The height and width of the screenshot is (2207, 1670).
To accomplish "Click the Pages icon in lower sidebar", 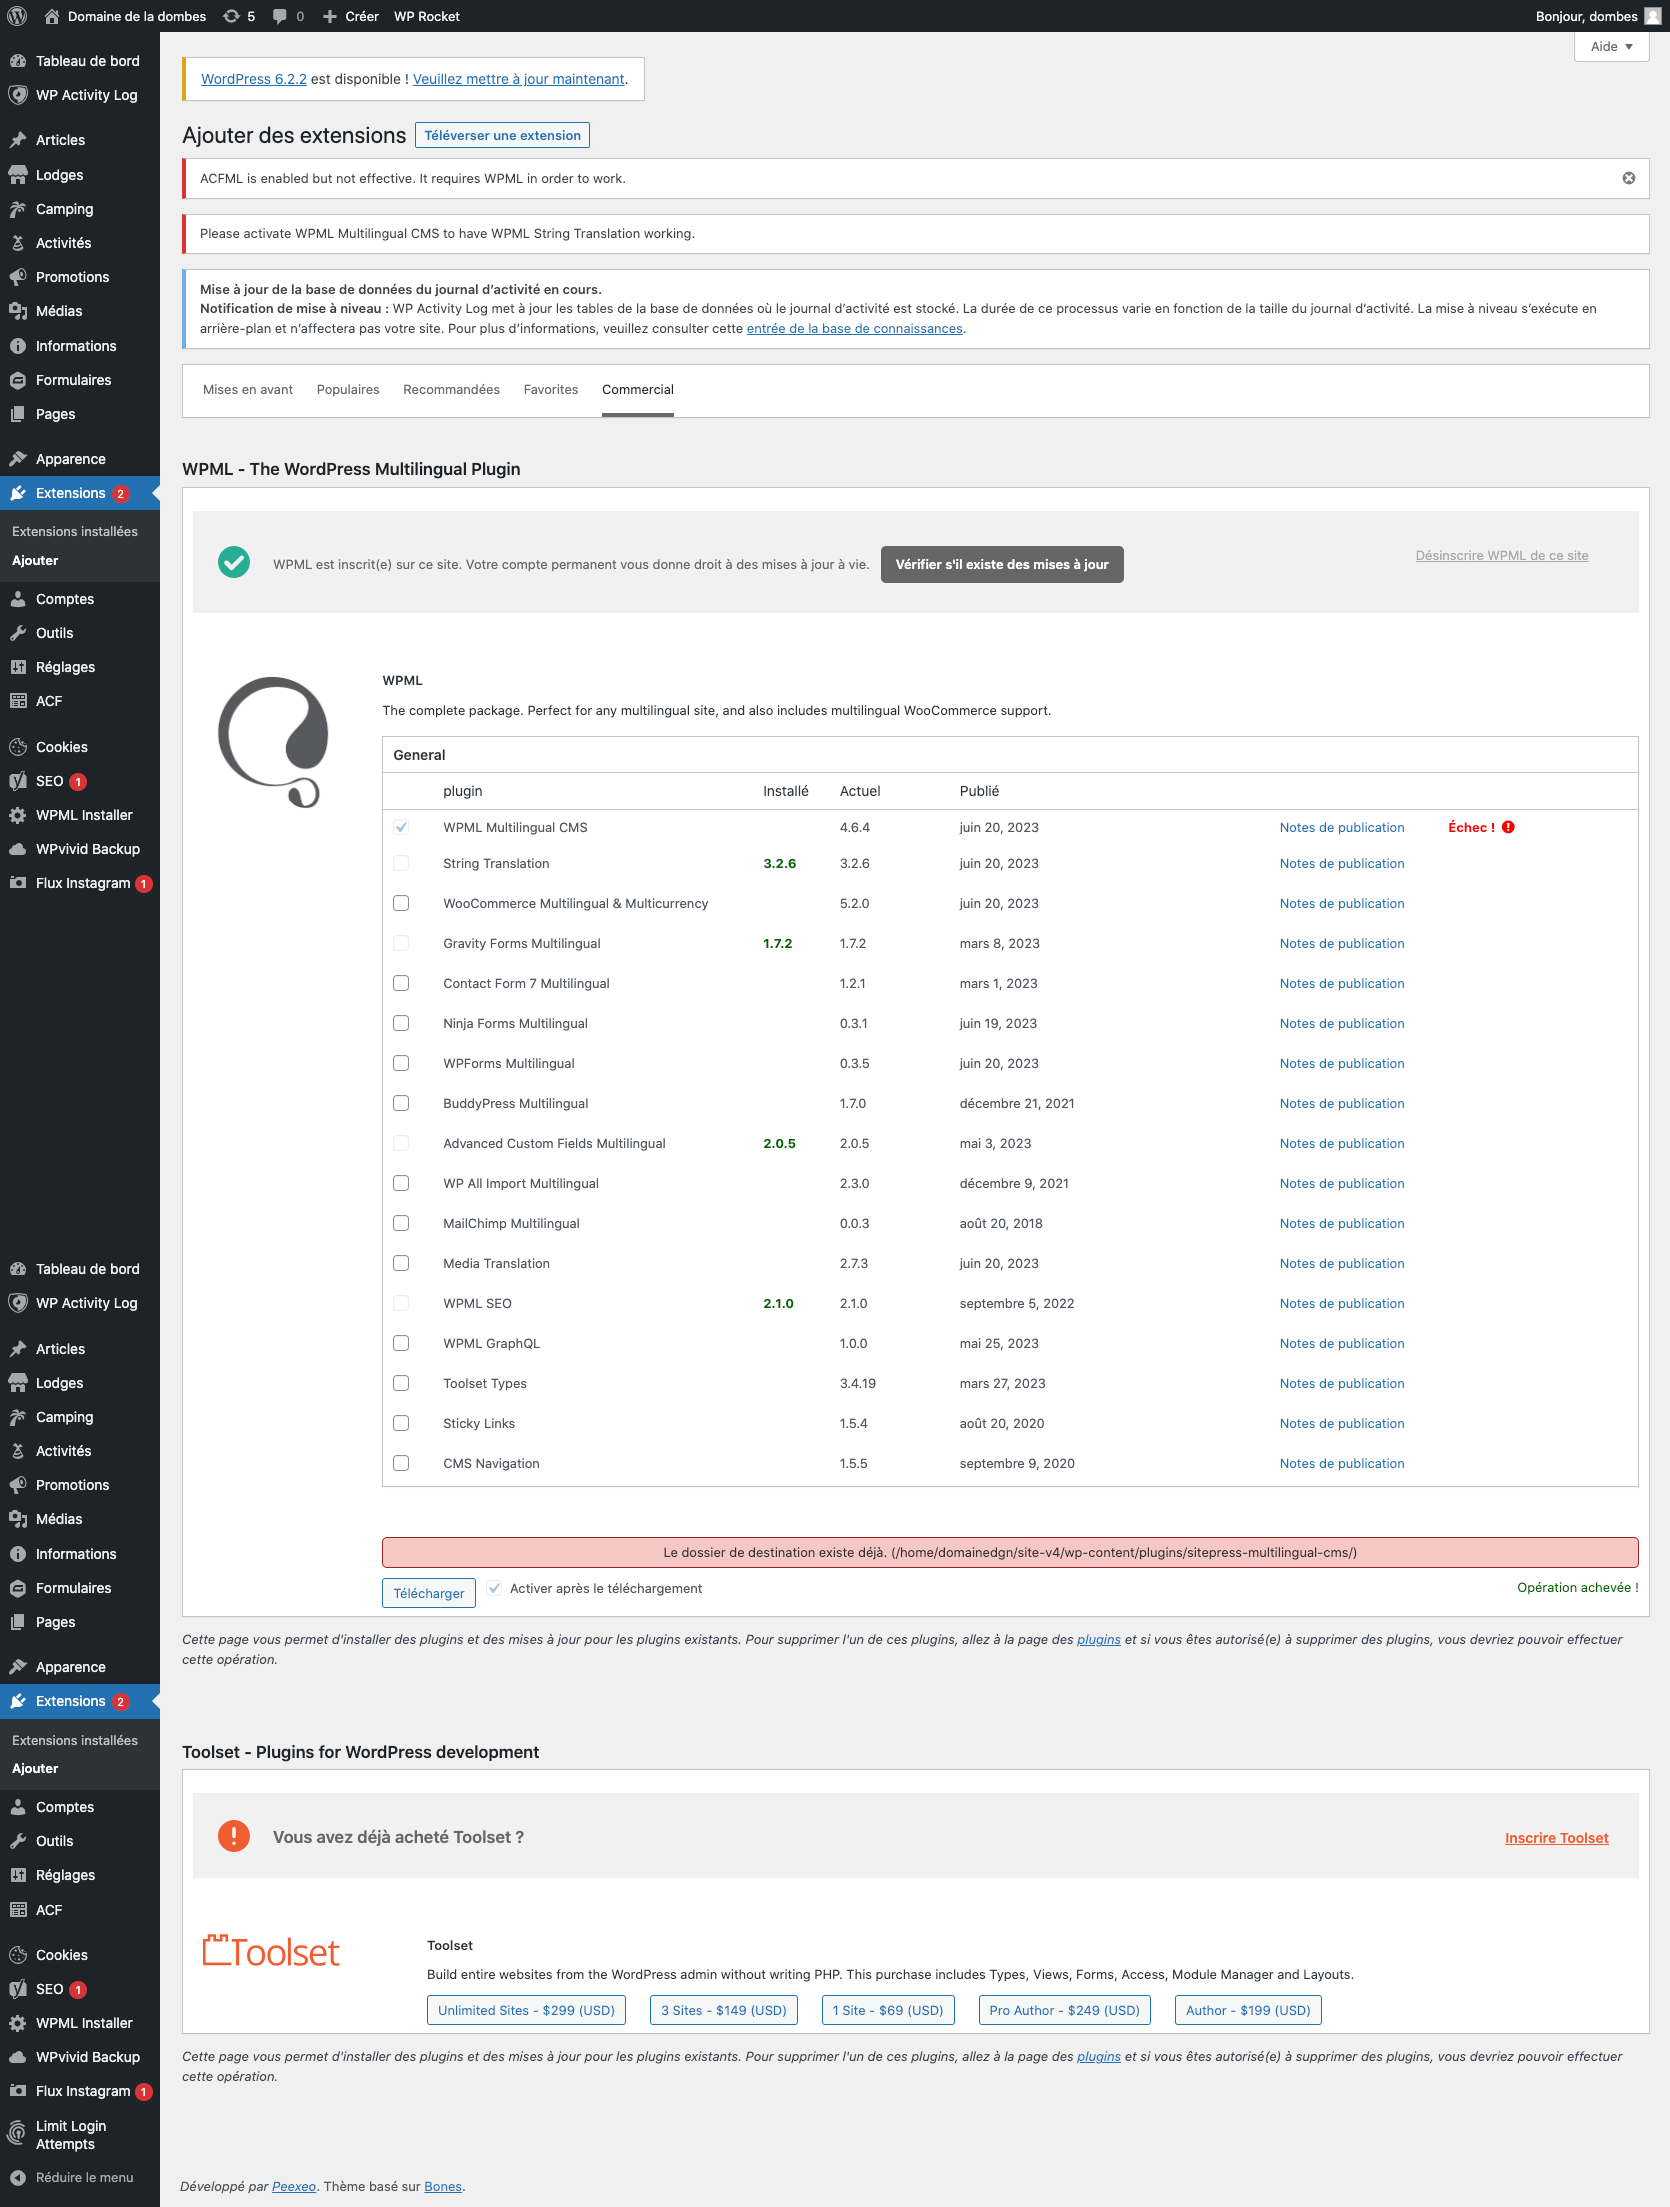I will coord(18,1622).
